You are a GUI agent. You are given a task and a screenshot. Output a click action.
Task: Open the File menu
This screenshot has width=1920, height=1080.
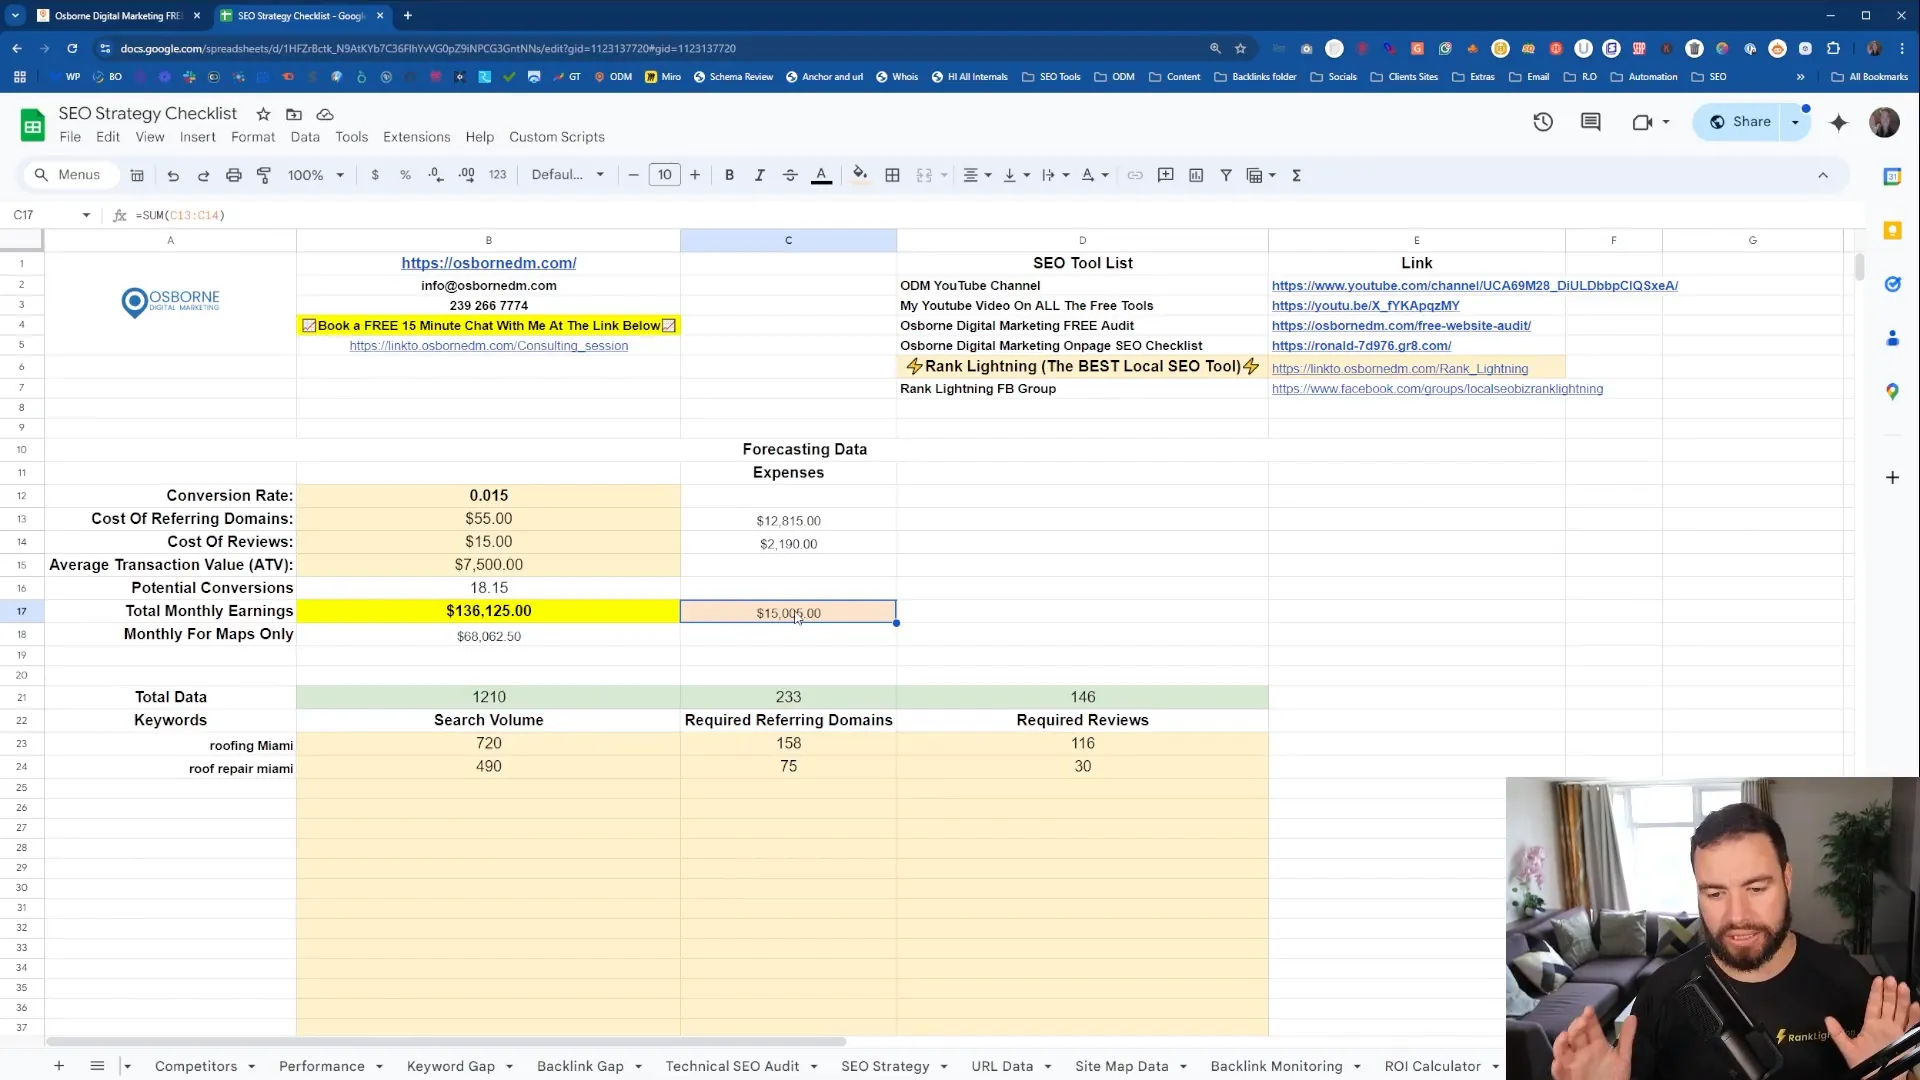70,137
